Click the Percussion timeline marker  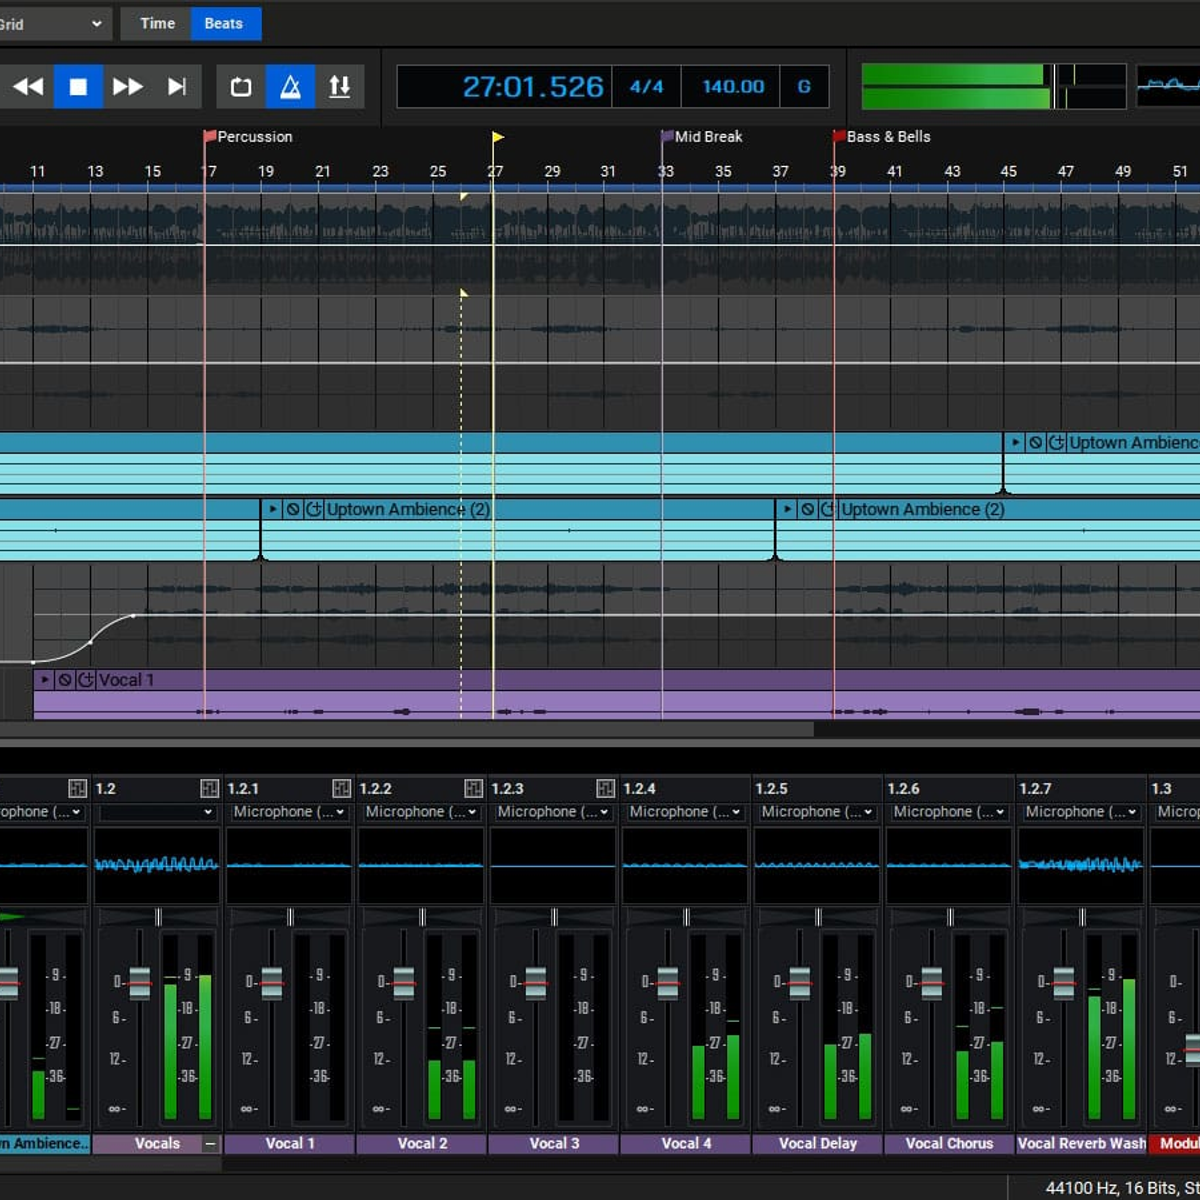click(248, 137)
